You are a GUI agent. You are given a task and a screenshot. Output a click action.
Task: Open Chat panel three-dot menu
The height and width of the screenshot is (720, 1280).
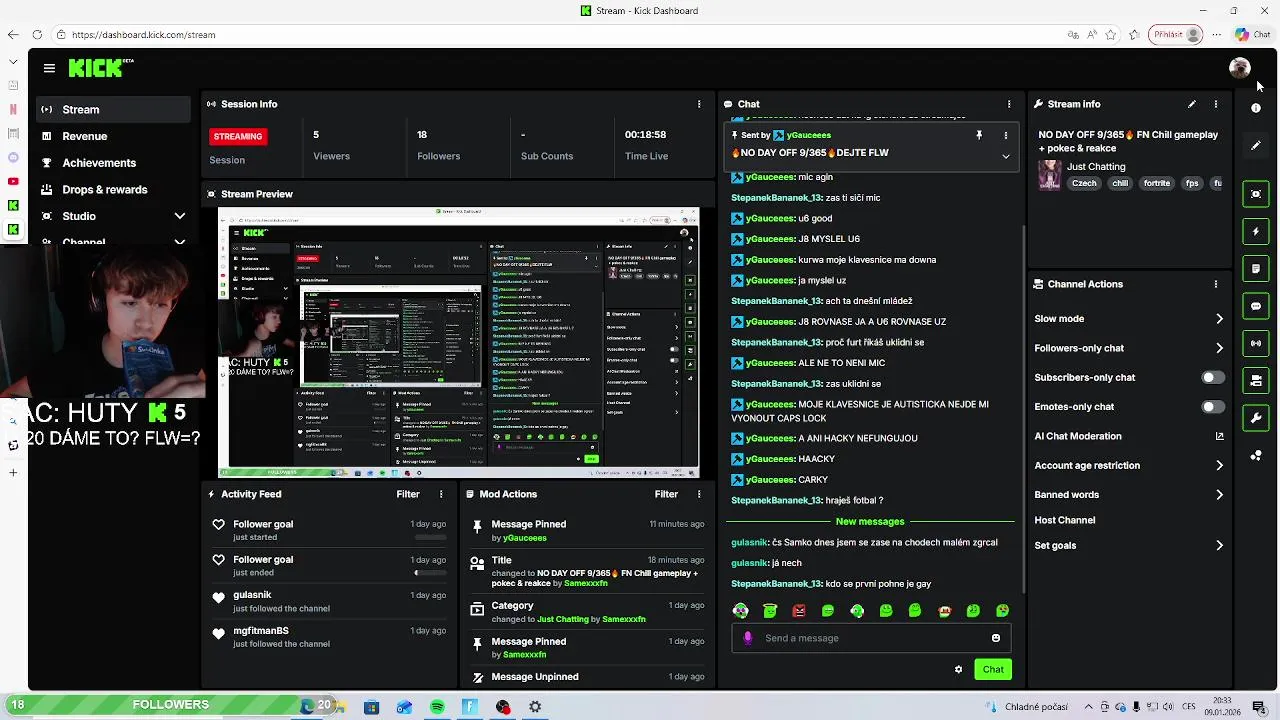point(1009,104)
